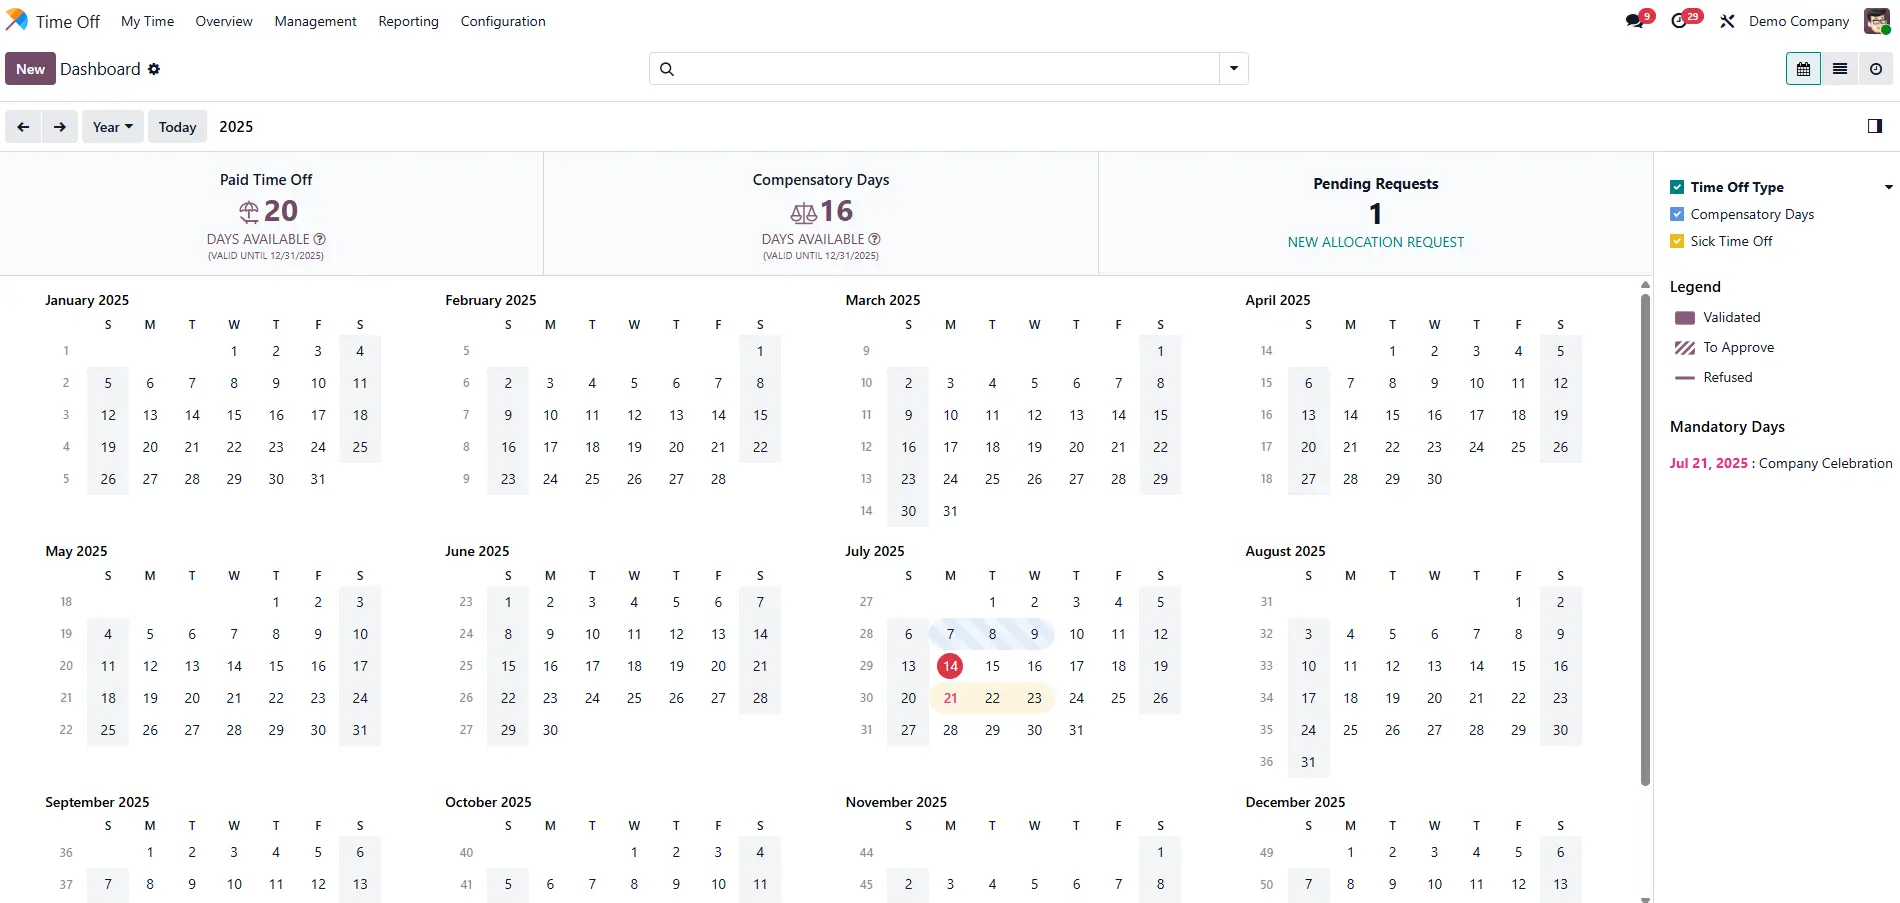The height and width of the screenshot is (903, 1900).
Task: Open the Overview menu
Action: tap(224, 21)
